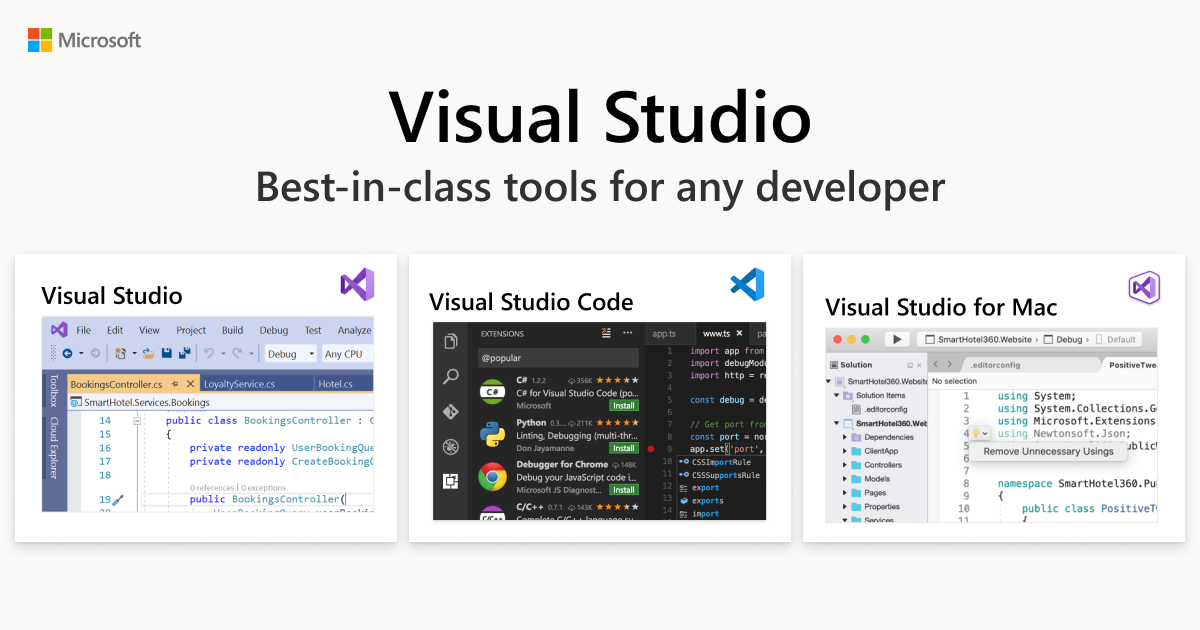Click the lightbulb quick-fix icon on line 4
The width and height of the screenshot is (1200, 630).
coord(975,433)
